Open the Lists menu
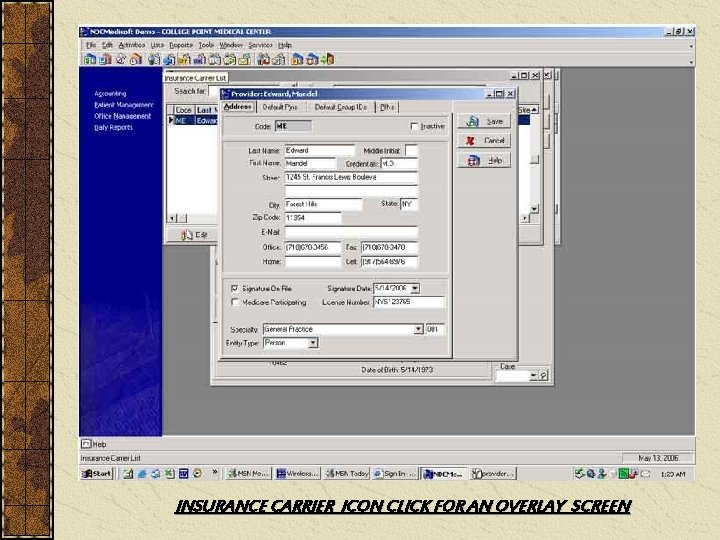Screen dimensions: 720x540 click(157, 45)
